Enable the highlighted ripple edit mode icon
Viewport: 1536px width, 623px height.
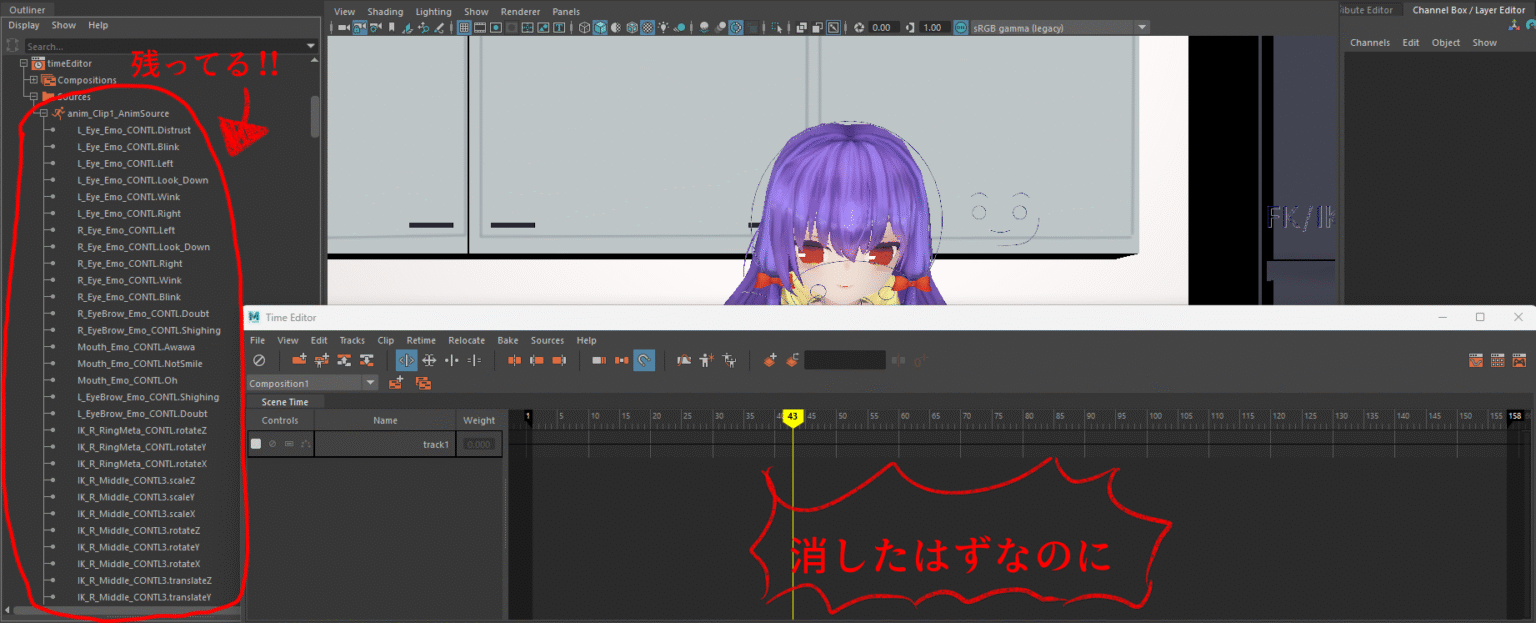406,360
